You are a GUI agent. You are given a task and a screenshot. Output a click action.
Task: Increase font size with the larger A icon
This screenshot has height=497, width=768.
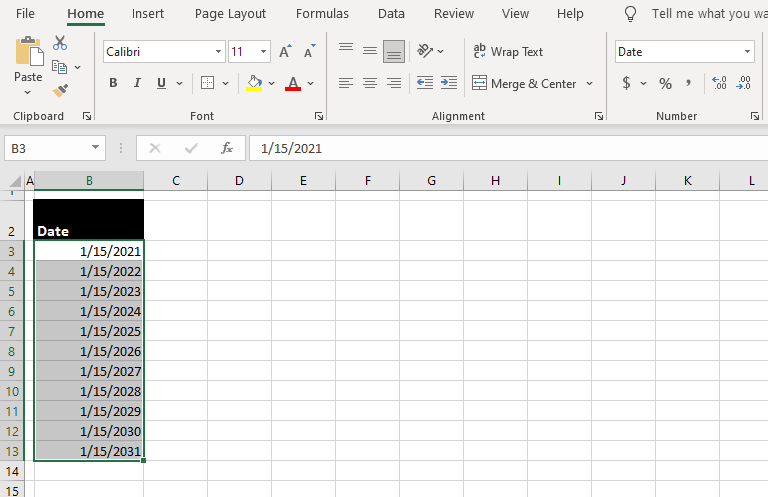(x=285, y=51)
